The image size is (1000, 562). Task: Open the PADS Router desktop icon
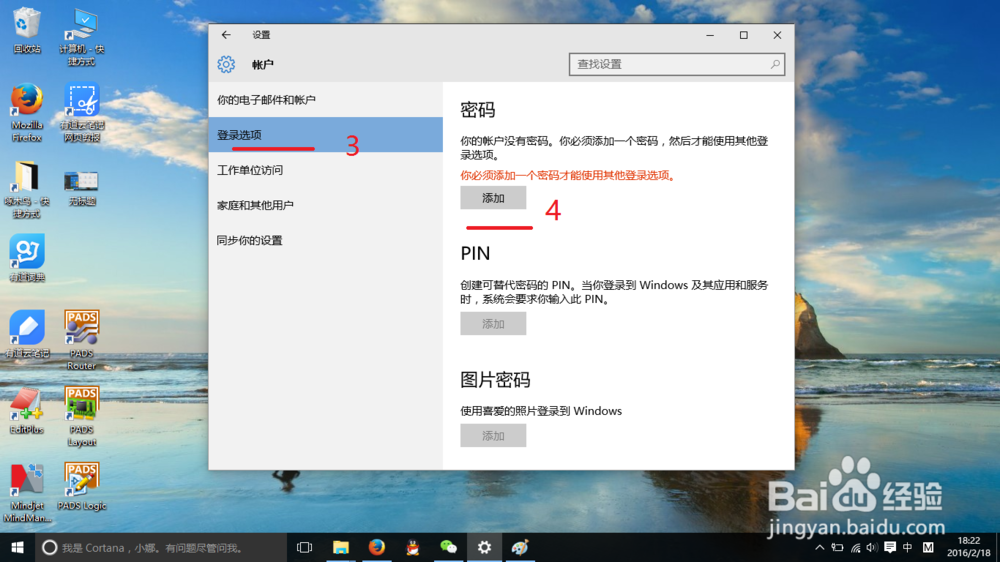(82, 339)
